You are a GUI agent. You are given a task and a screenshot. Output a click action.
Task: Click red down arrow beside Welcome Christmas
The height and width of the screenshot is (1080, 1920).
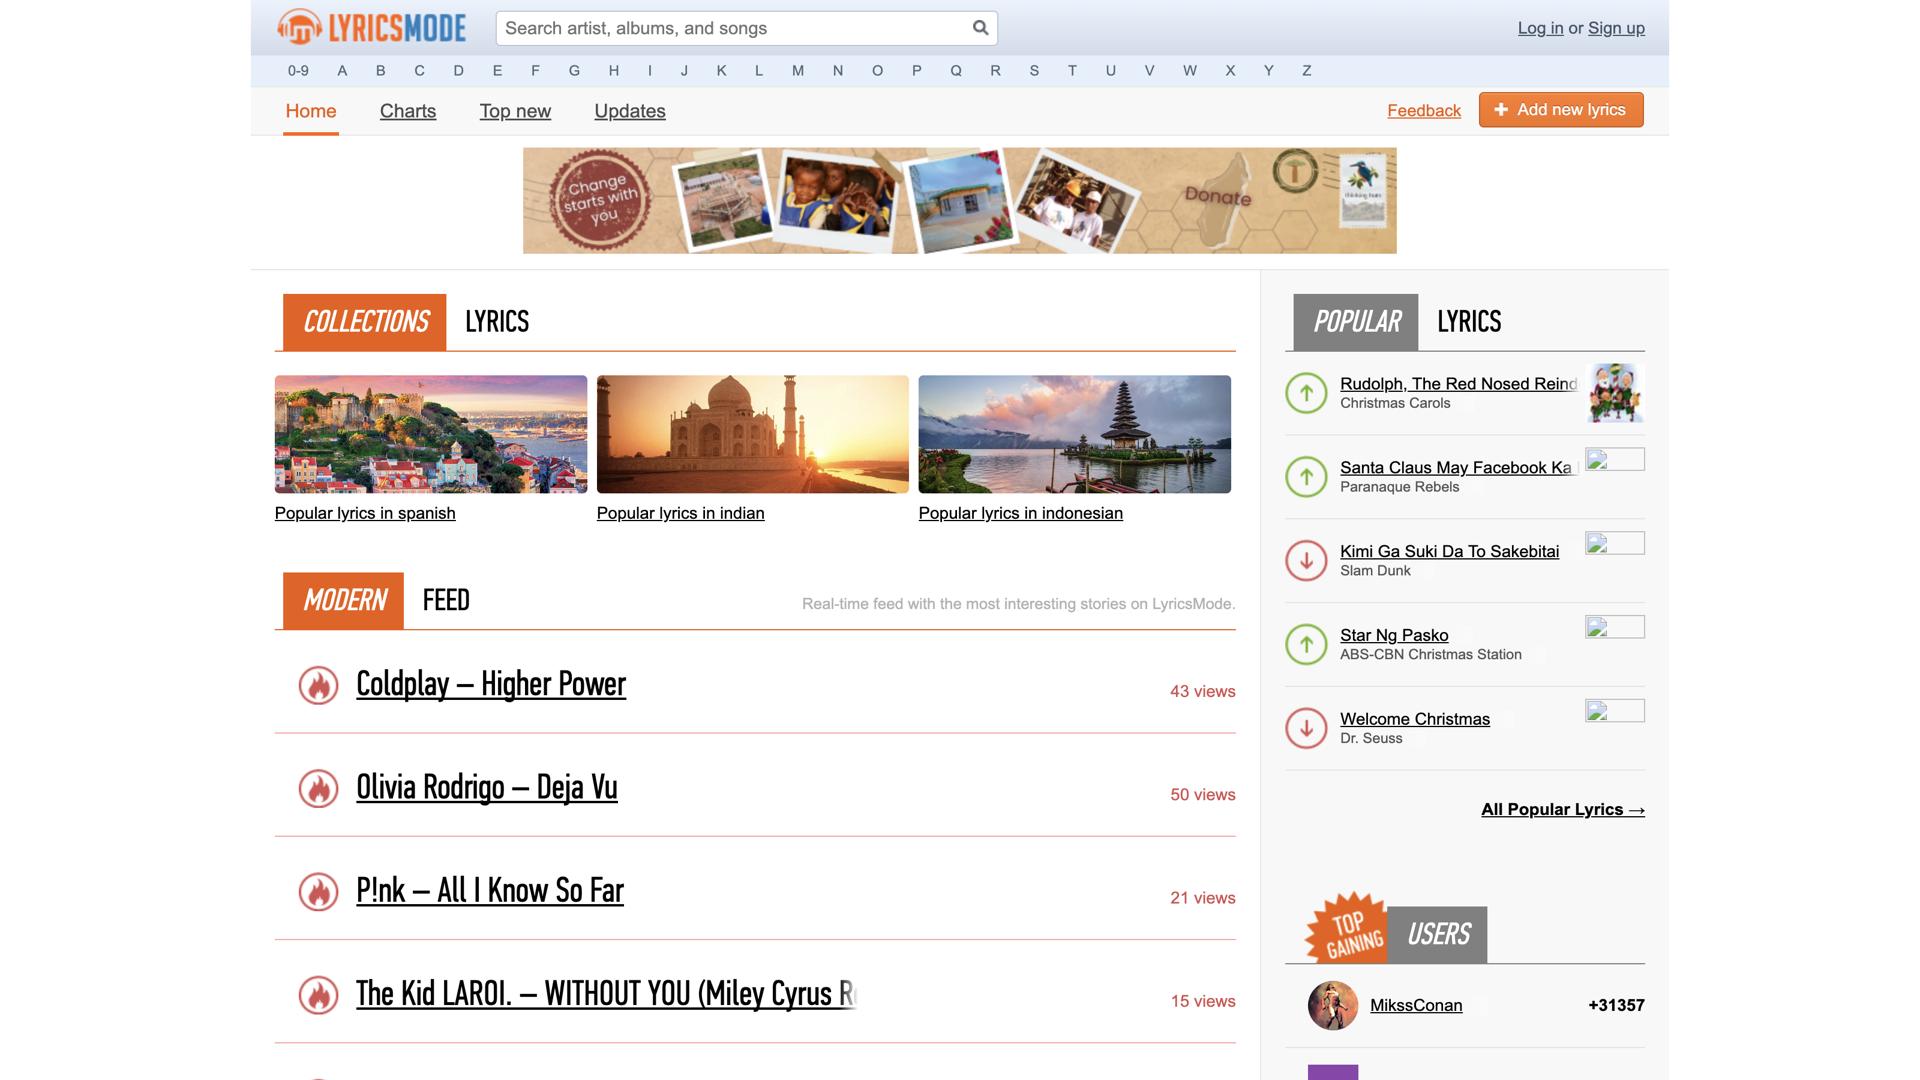[1306, 729]
